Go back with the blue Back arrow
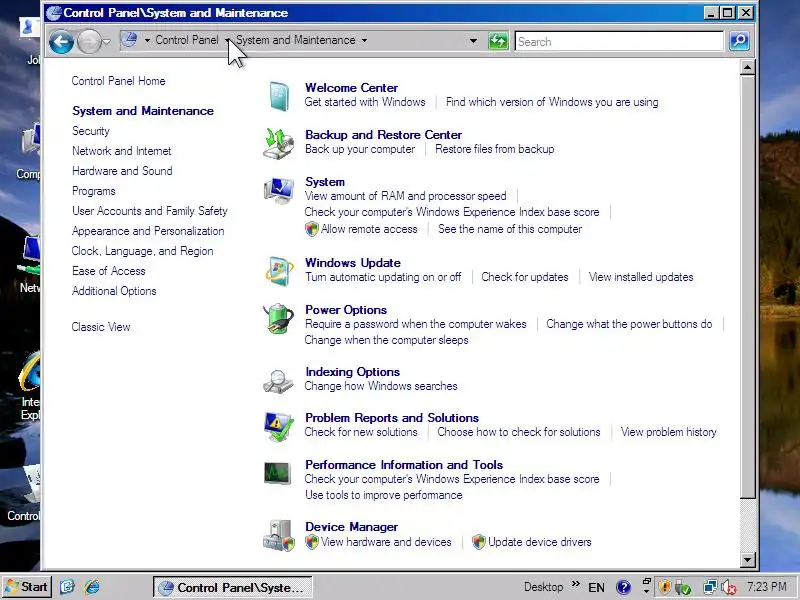The image size is (800, 600). tap(61, 42)
